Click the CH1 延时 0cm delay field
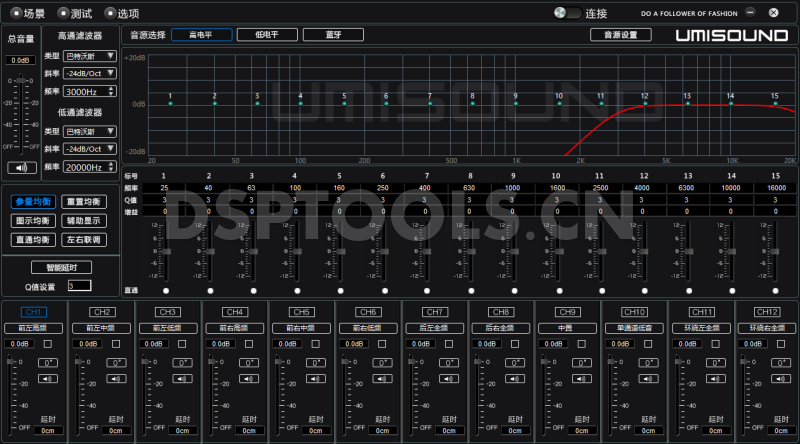This screenshot has width=800, height=444. pyautogui.click(x=48, y=431)
